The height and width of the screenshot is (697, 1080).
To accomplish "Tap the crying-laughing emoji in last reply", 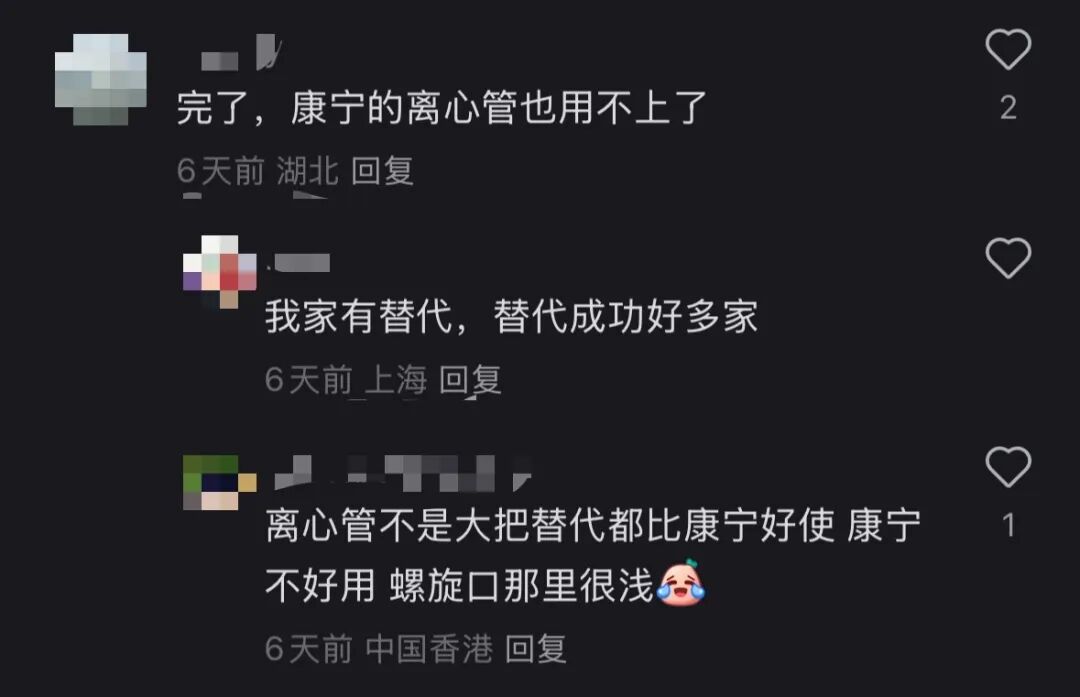I will pos(681,583).
